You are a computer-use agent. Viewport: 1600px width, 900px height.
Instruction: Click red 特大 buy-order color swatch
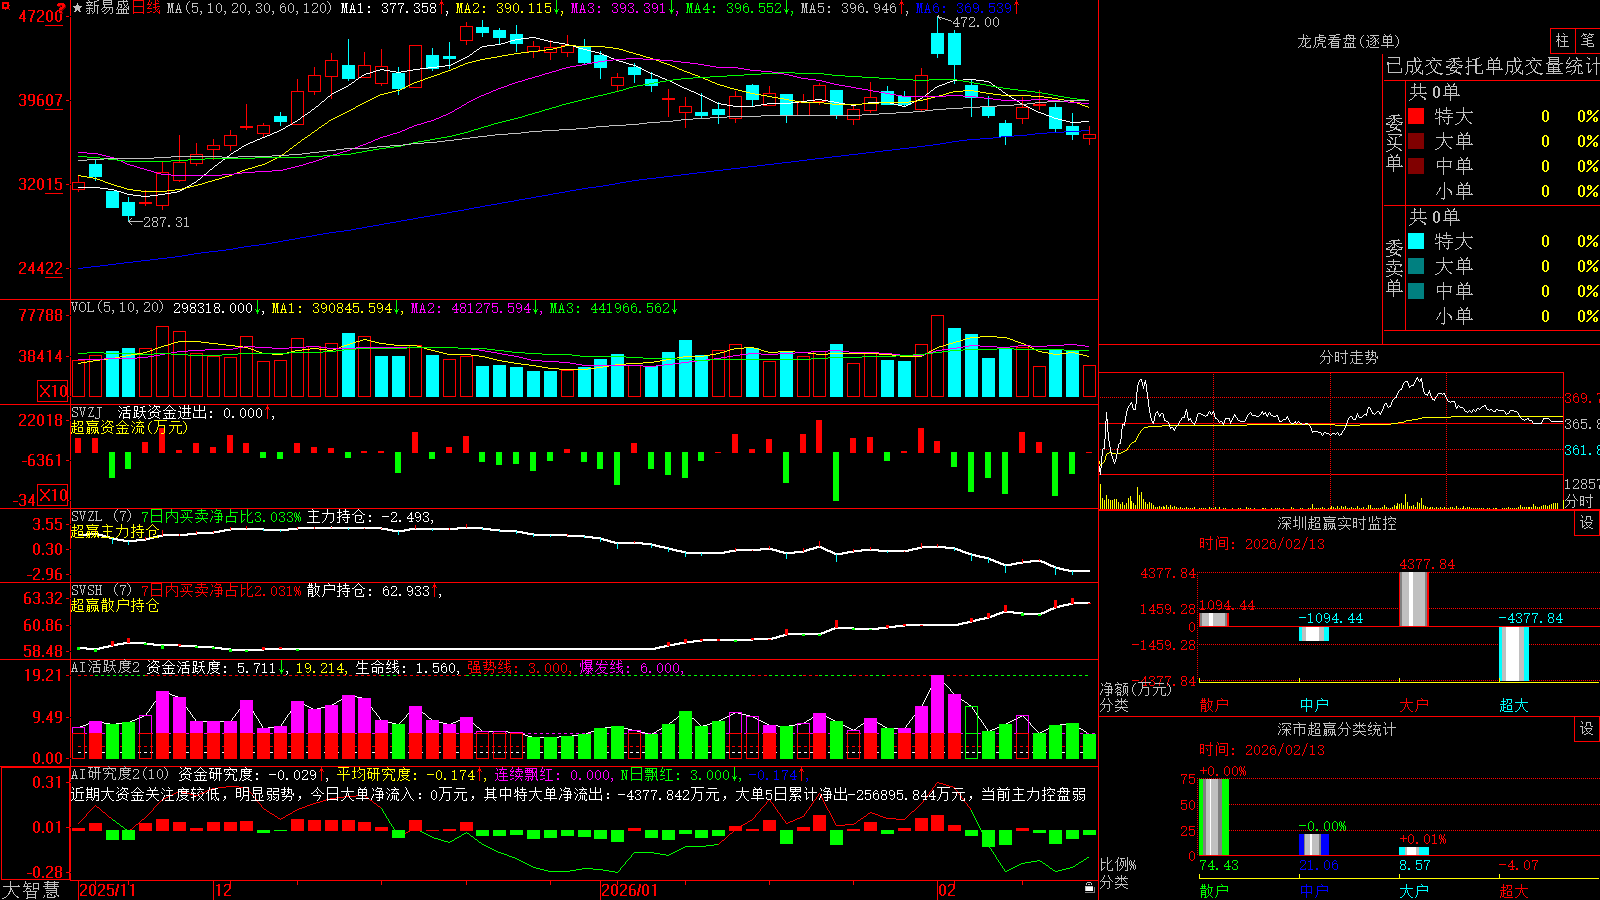(x=1416, y=116)
